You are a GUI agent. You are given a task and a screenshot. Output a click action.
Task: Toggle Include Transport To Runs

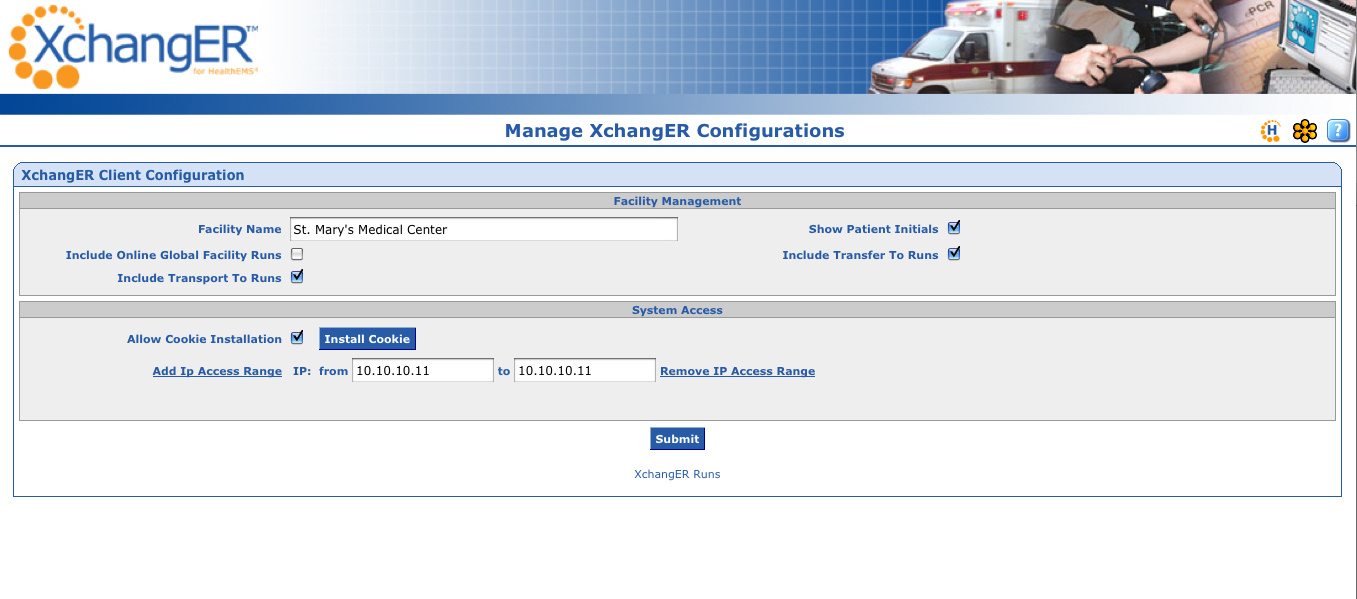pyautogui.click(x=296, y=277)
